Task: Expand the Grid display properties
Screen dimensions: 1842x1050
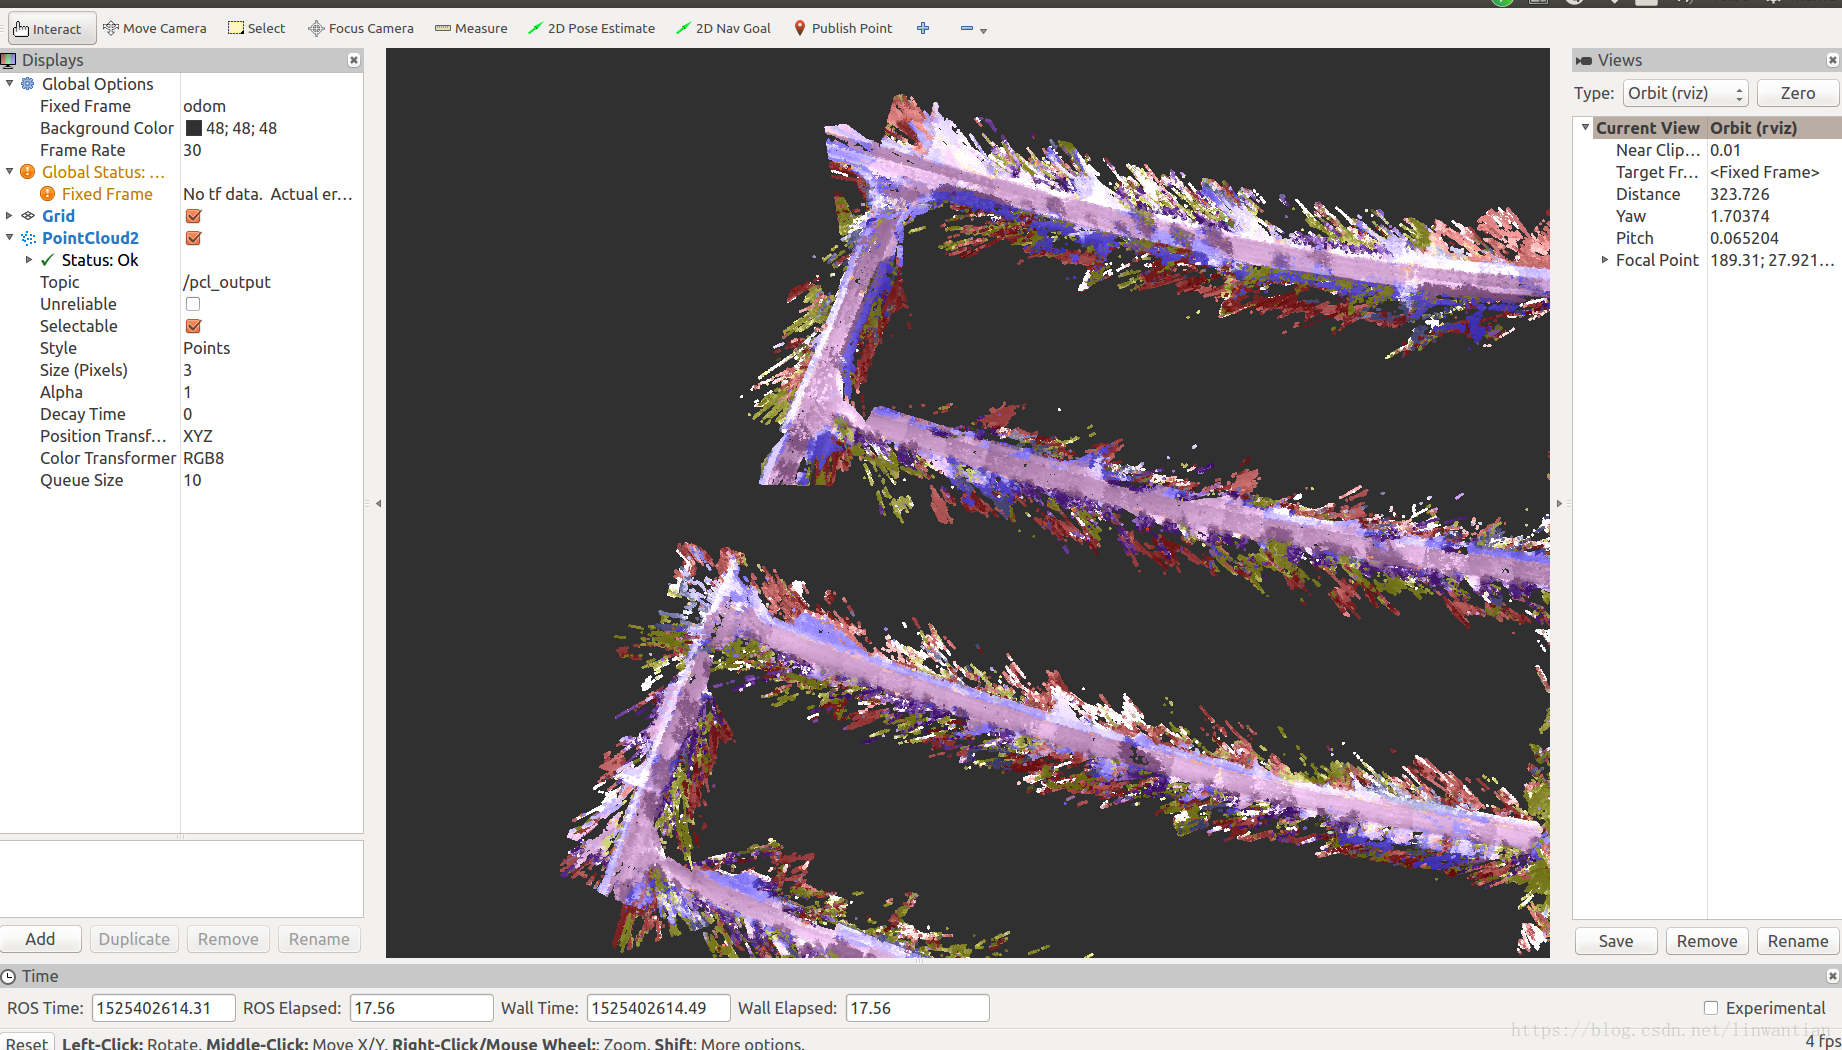Action: click(10, 216)
